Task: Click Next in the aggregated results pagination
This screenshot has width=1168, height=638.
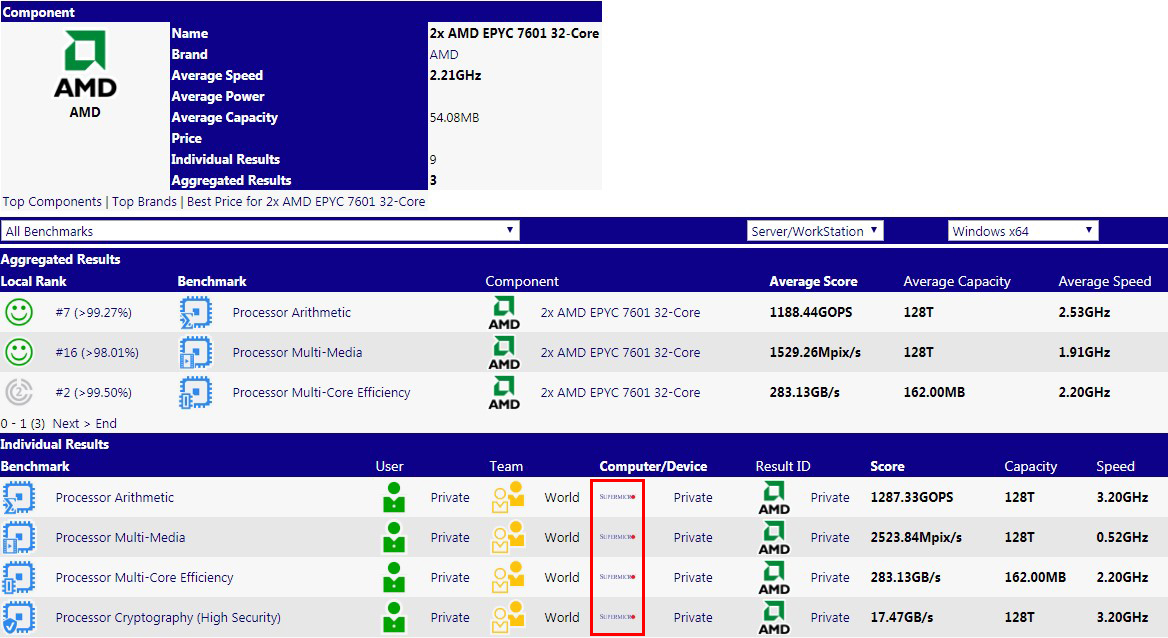Action: pyautogui.click(x=66, y=423)
